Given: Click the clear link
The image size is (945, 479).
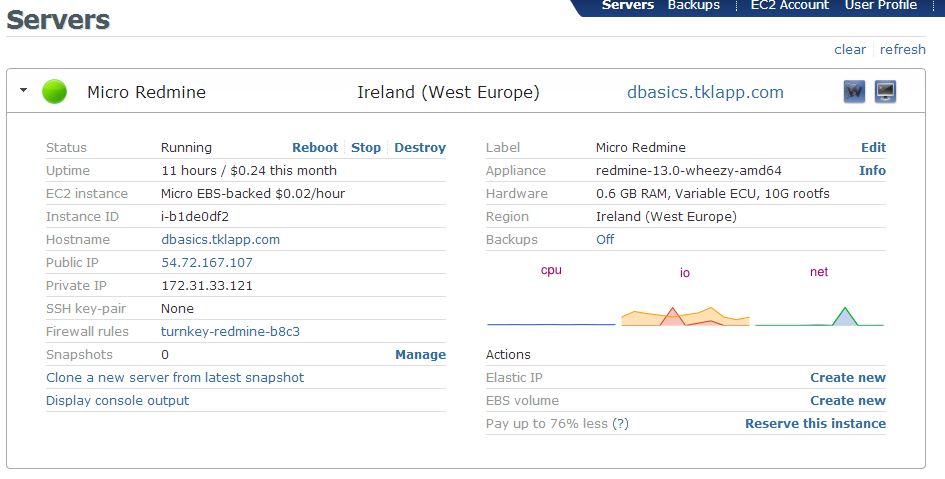Looking at the screenshot, I should coord(850,49).
